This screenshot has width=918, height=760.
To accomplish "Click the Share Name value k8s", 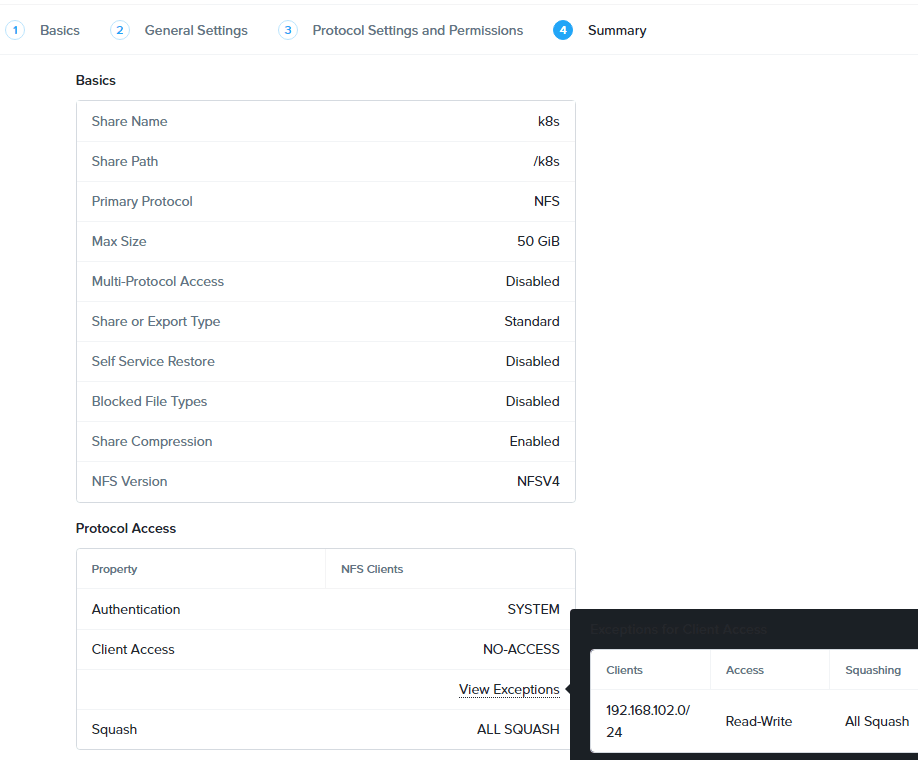I will (548, 121).
